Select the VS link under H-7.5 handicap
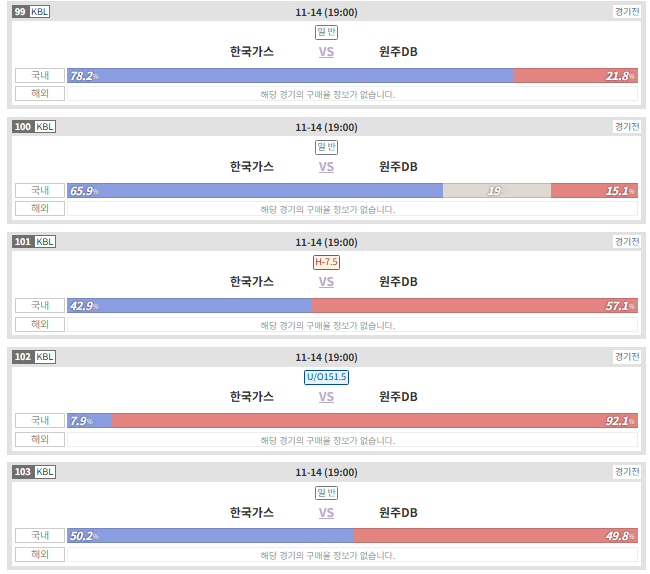 [x=326, y=282]
